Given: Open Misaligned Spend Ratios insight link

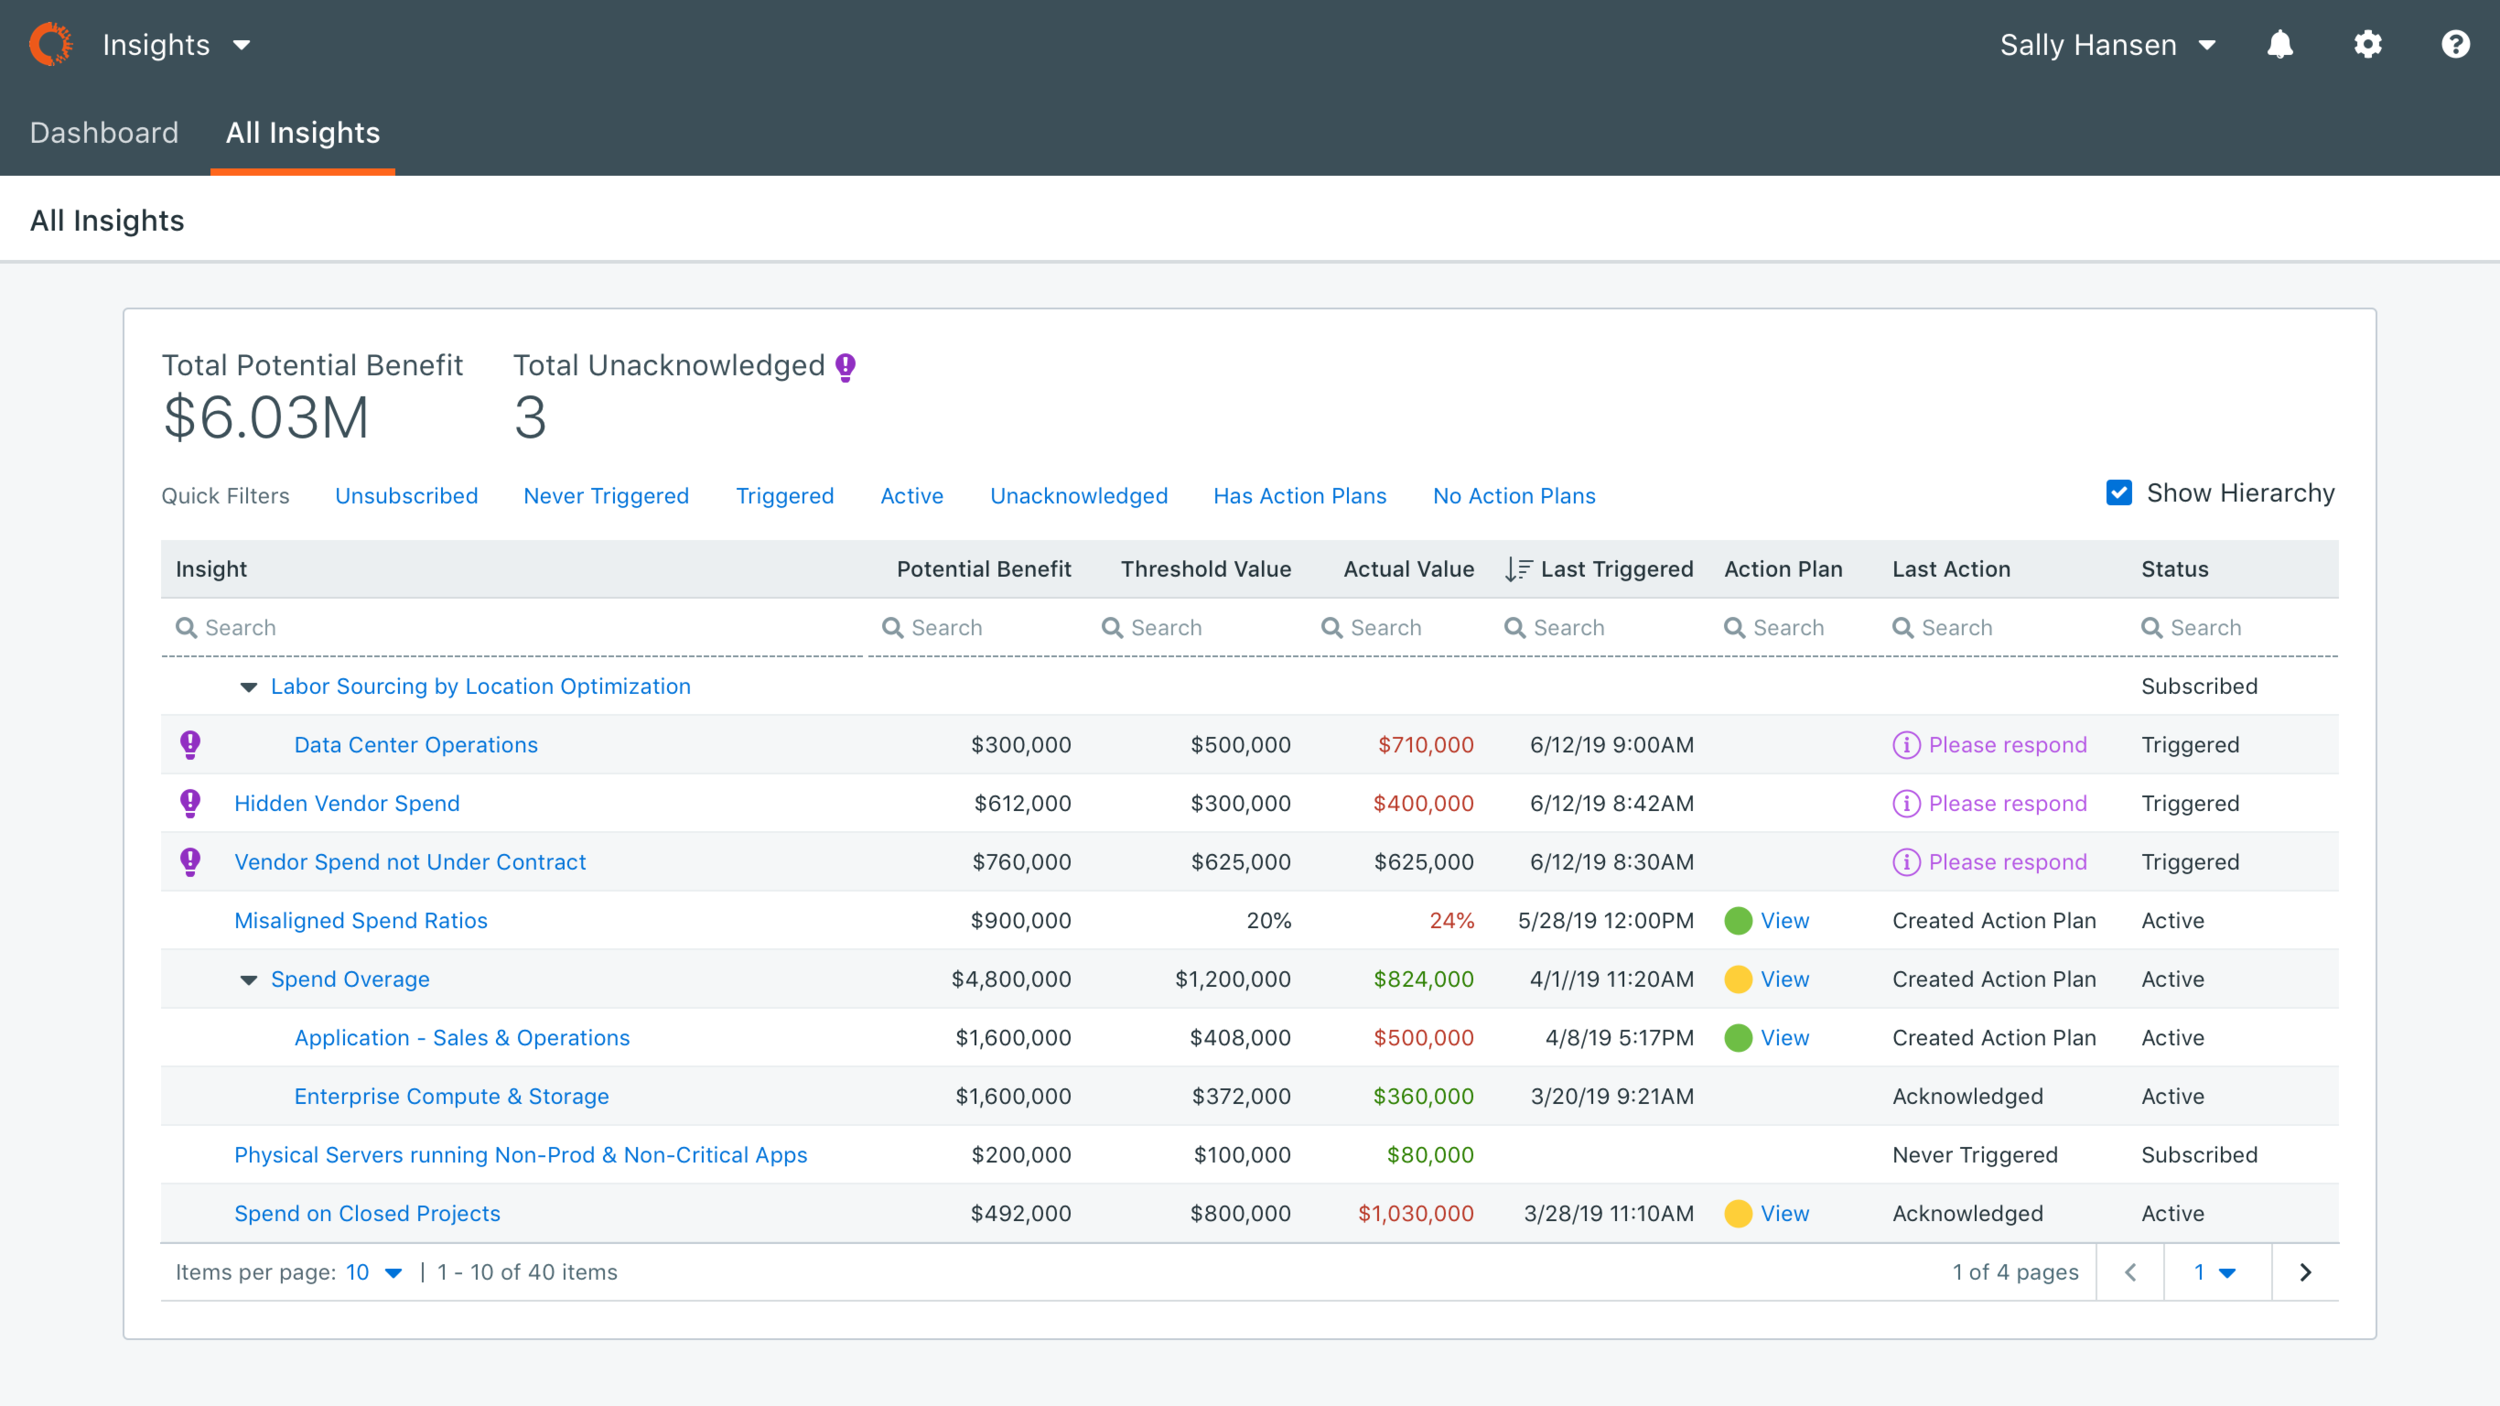Looking at the screenshot, I should (361, 921).
